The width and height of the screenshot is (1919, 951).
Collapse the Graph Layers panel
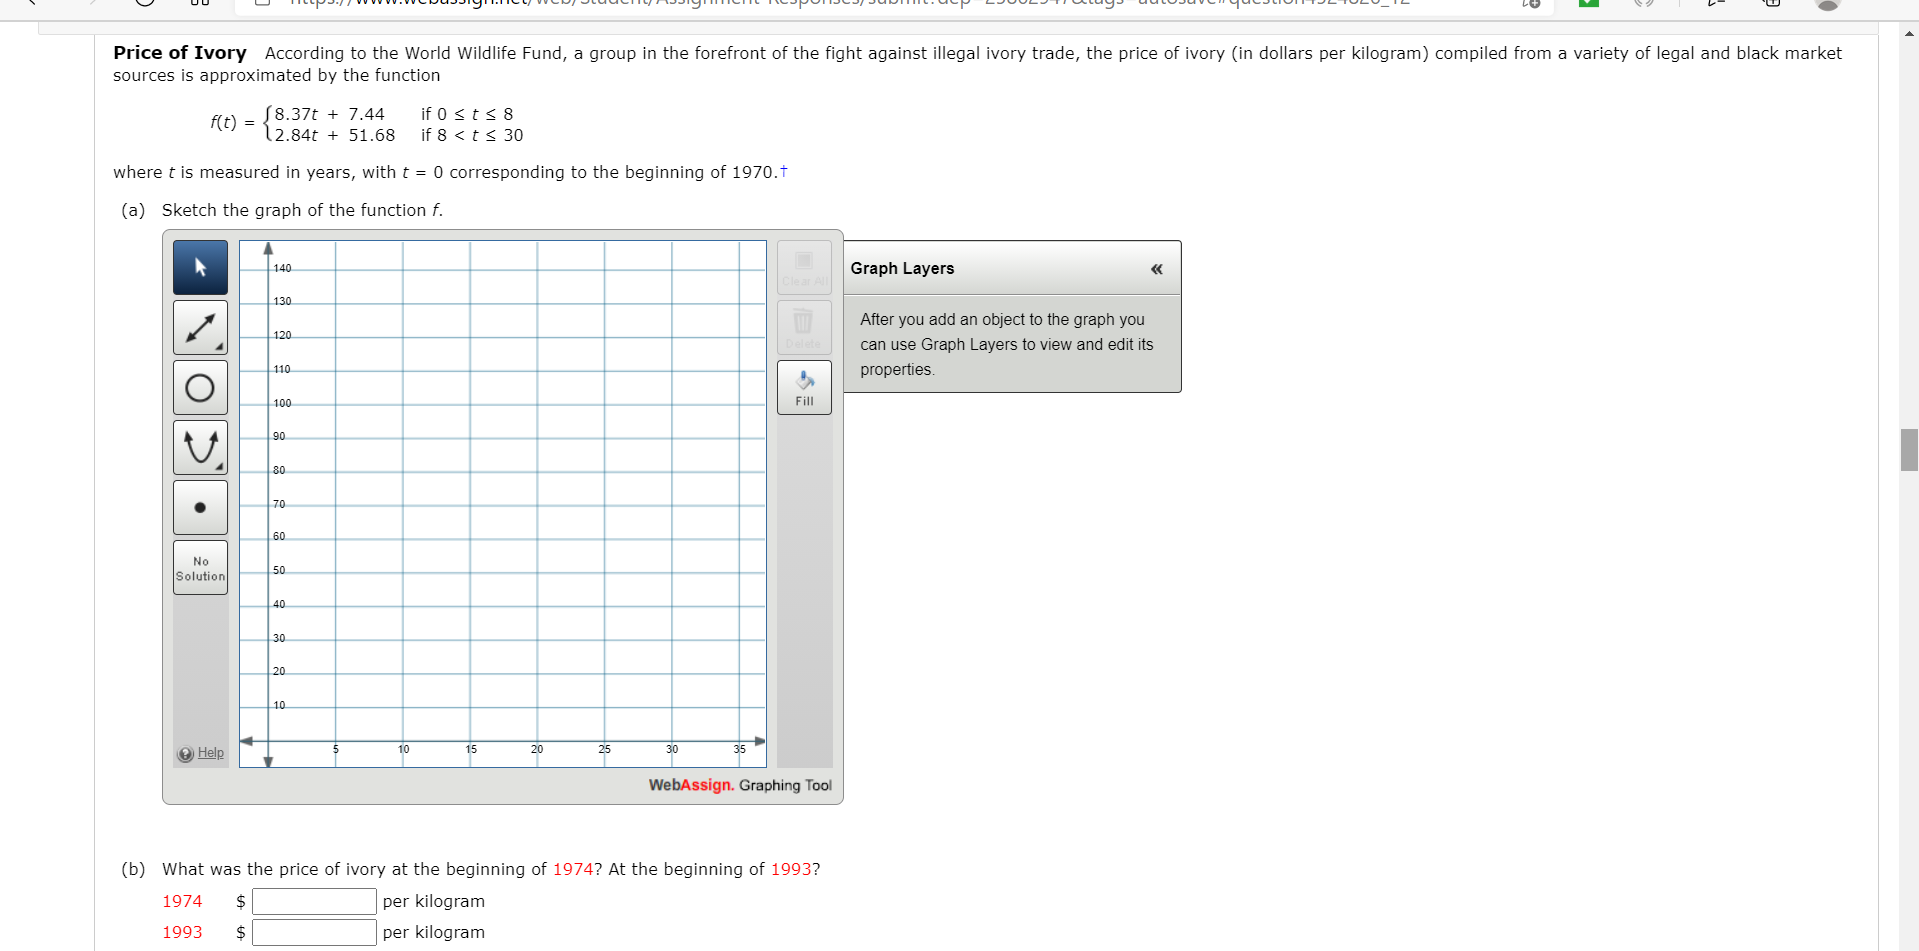tap(1156, 269)
